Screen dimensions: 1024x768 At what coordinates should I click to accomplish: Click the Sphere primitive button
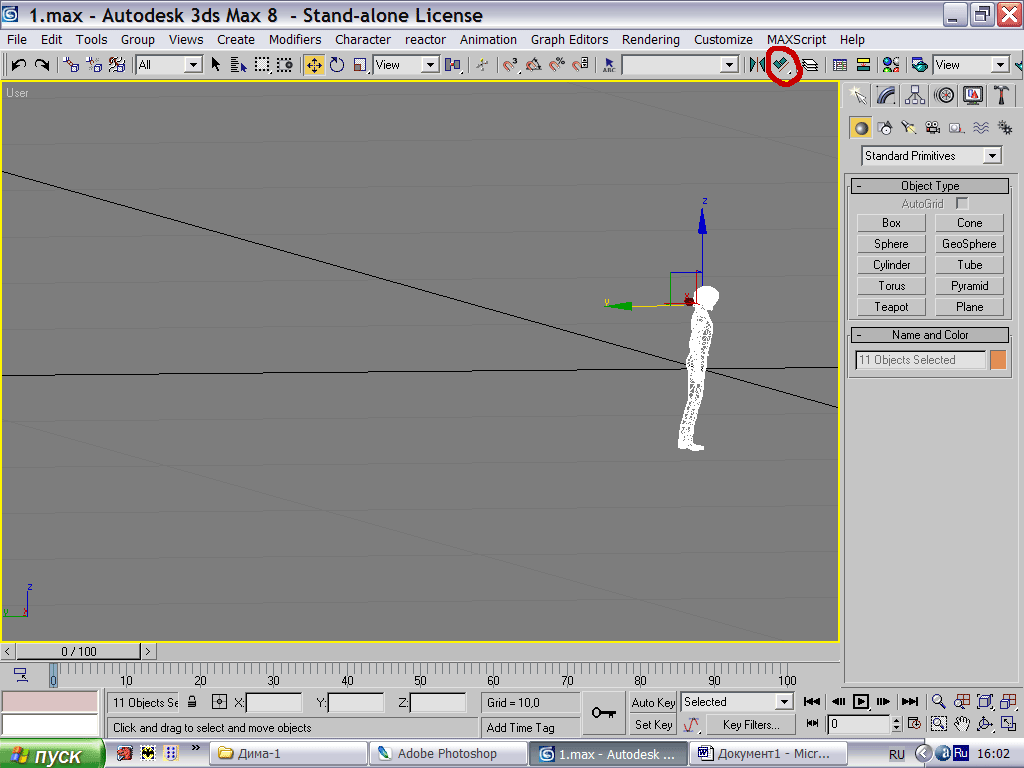891,244
